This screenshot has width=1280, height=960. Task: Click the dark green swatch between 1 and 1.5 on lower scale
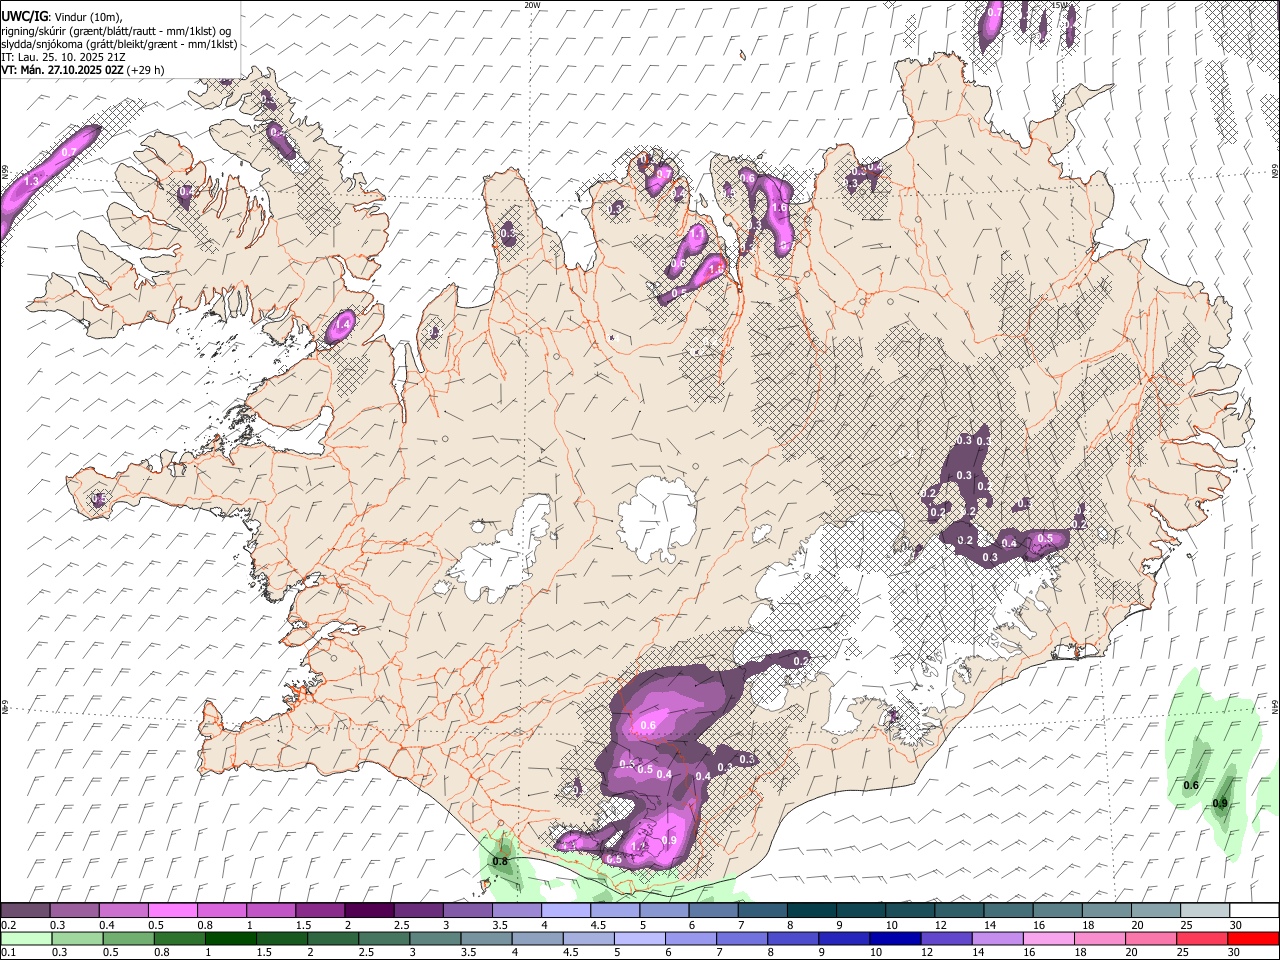[x=230, y=938]
